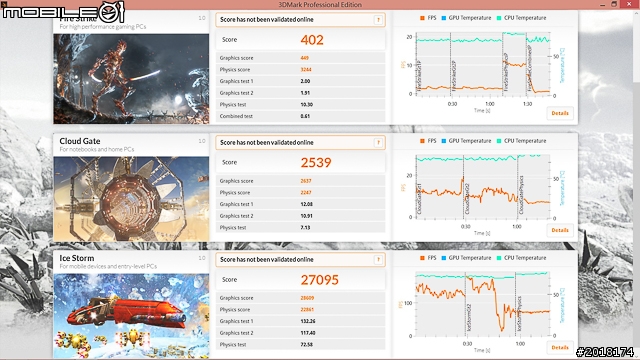Image resolution: width=640 pixels, height=360 pixels.
Task: Click the FPS legend label in Ice Storm chart
Action: click(432, 258)
